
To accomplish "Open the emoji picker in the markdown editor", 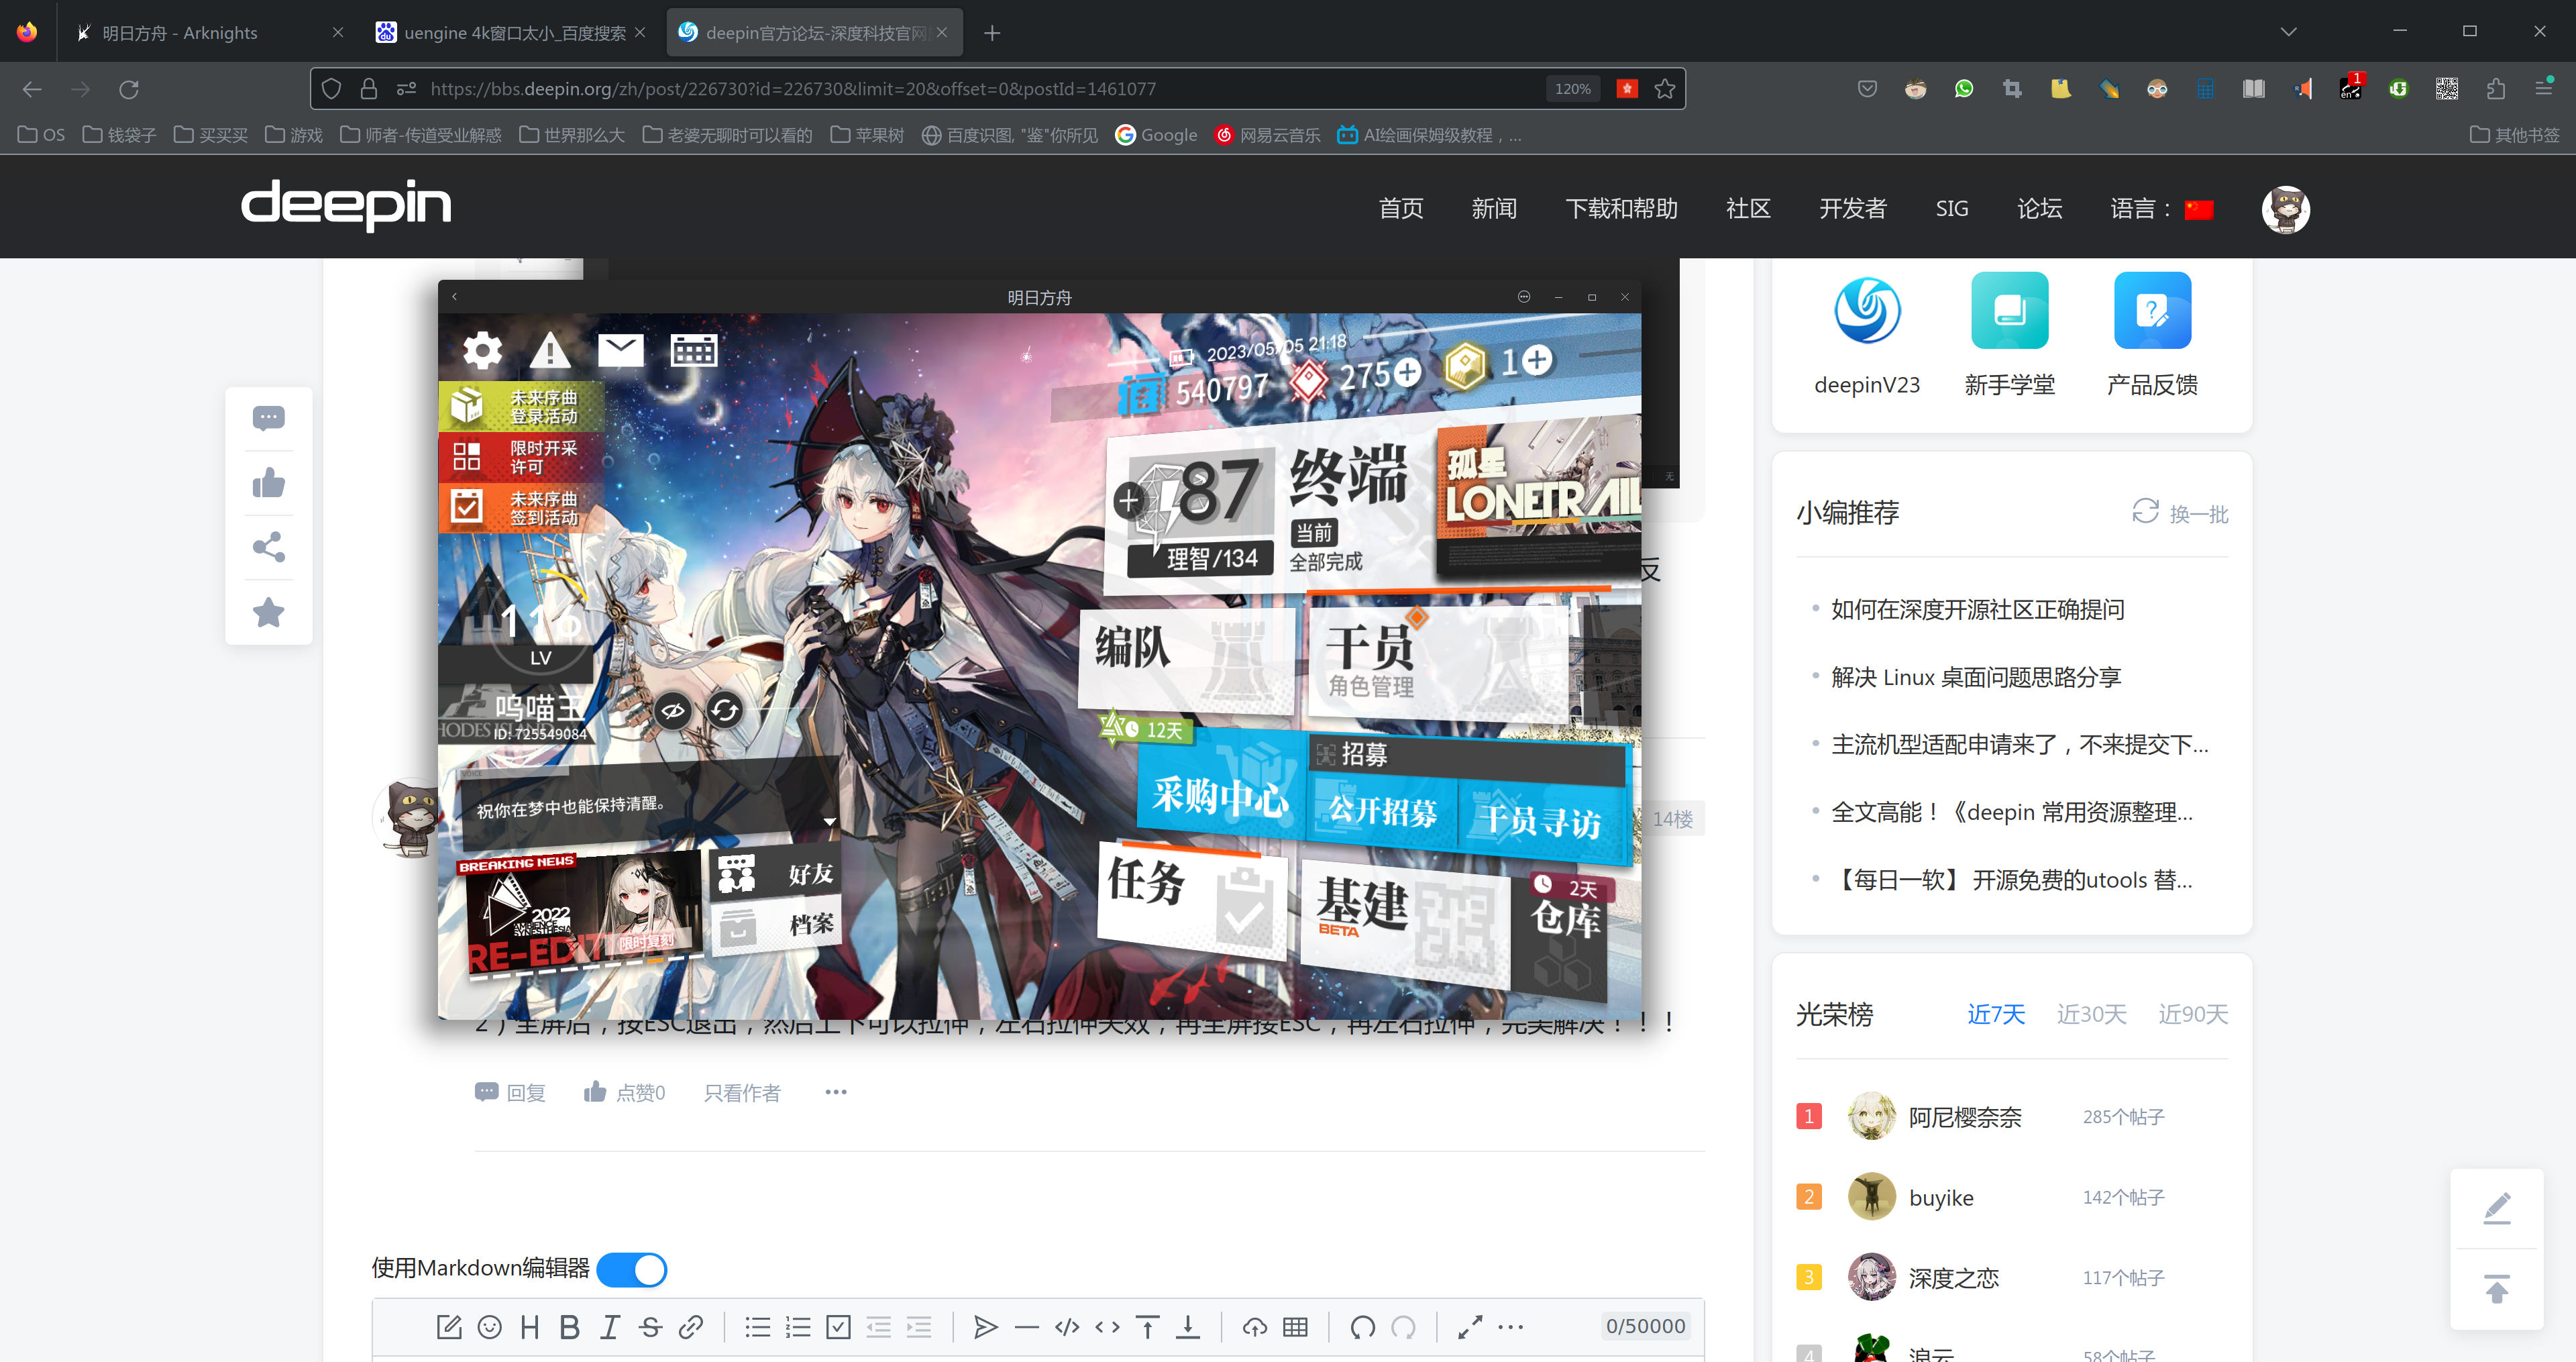I will pyautogui.click(x=489, y=1327).
